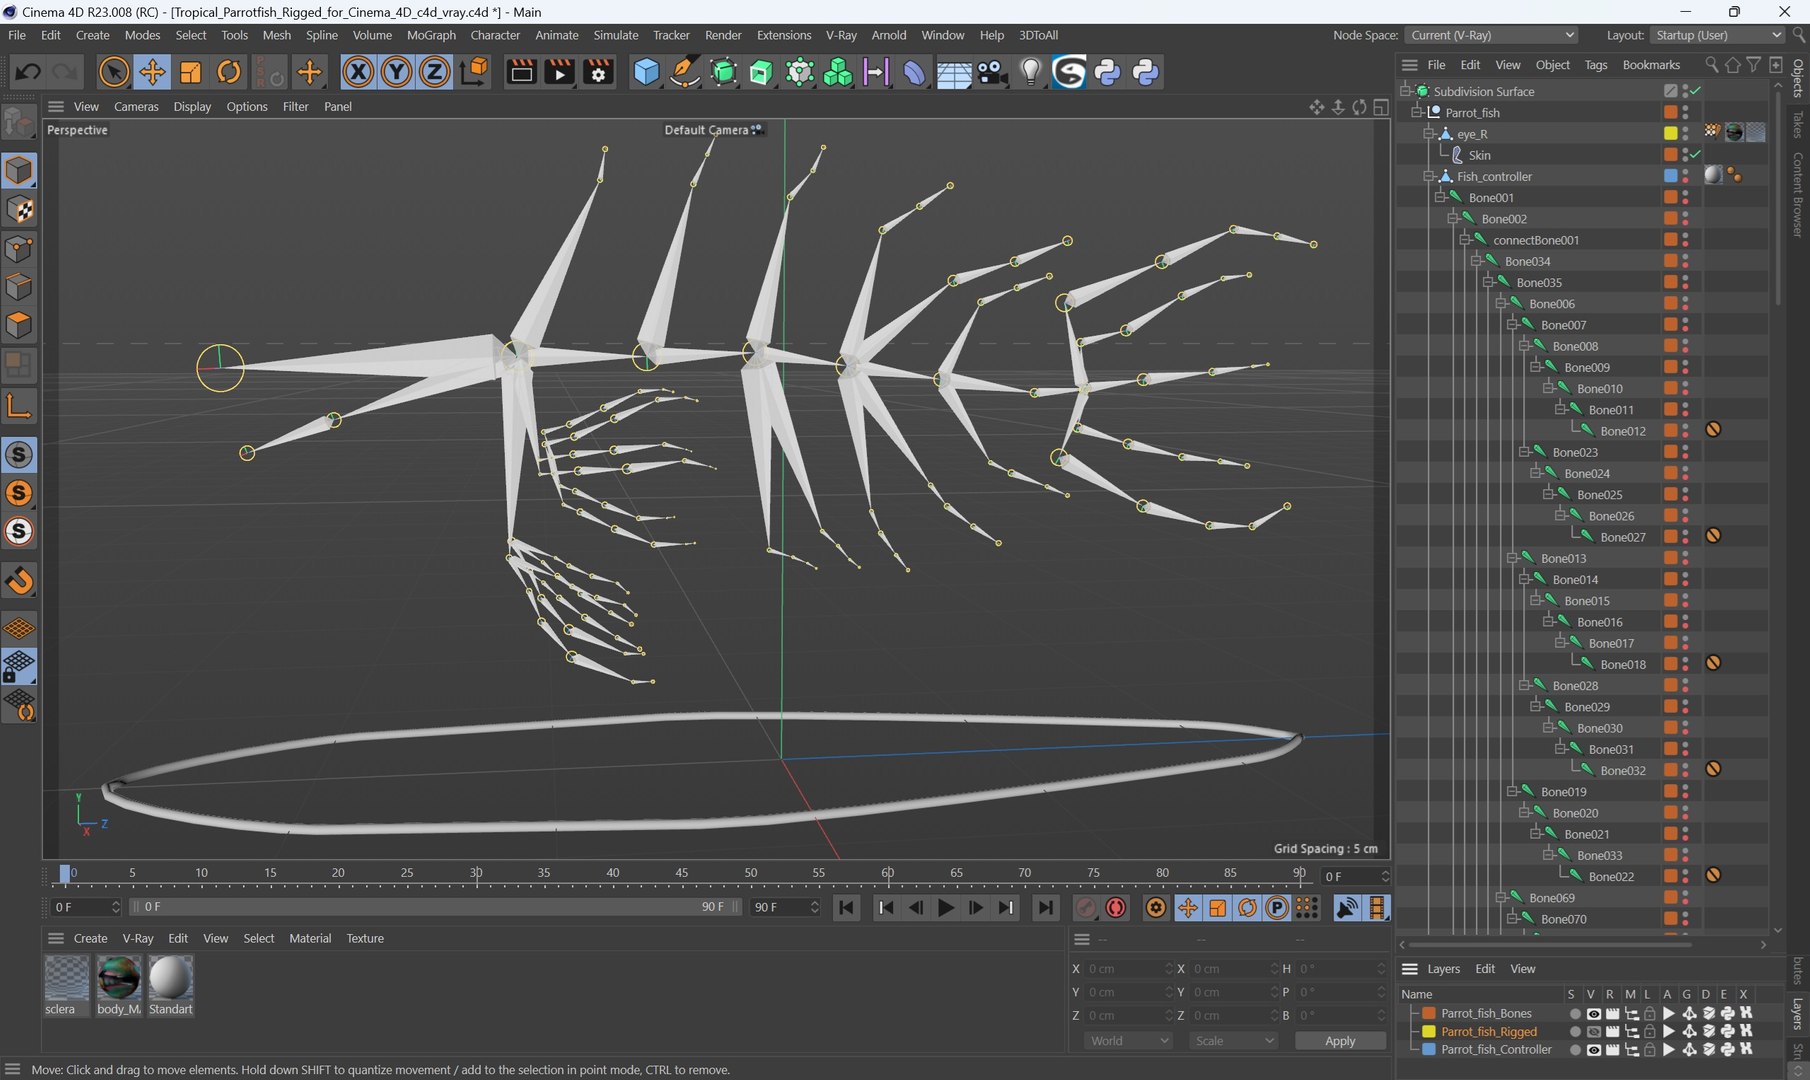Collapse the Parrot_fish object tree

pyautogui.click(x=1417, y=112)
